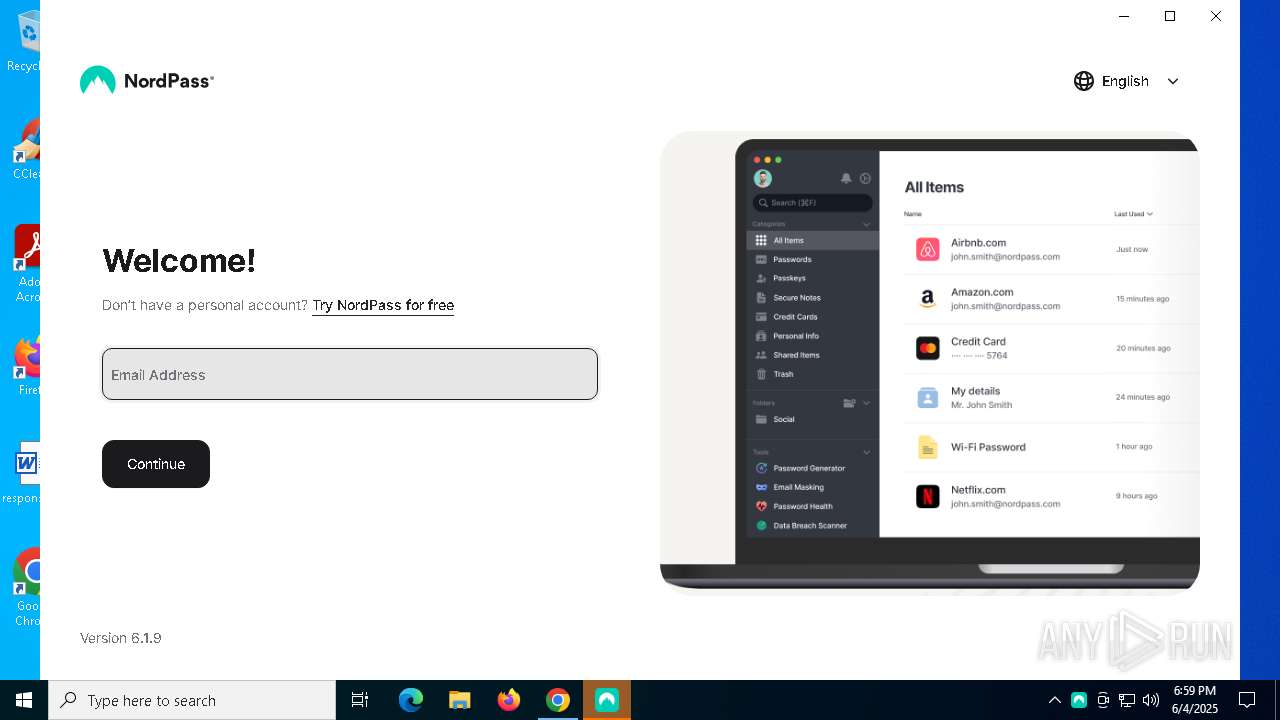Screen dimensions: 1280x720
Task: Select the Recycle Bin desktop icon
Action: [24, 42]
